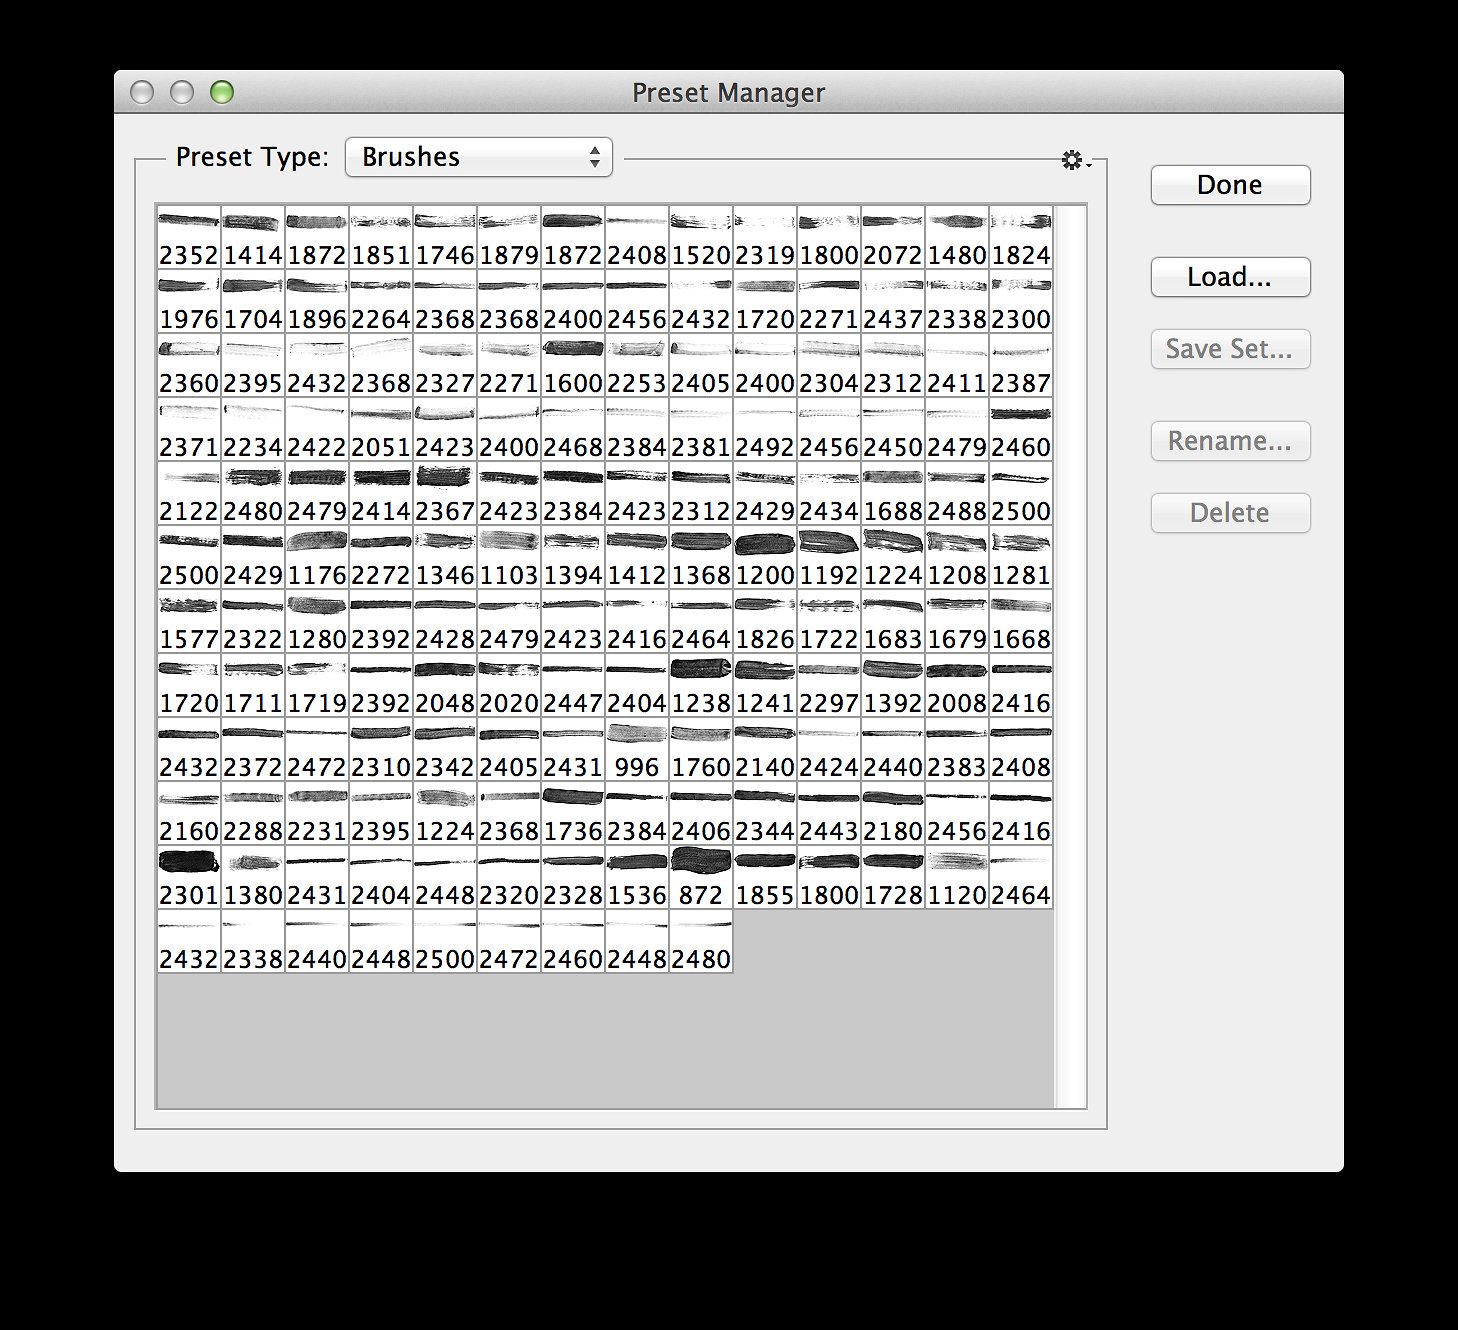Choose the 1851 brush thumbnail
Screen dimensions: 1458x1330
(x=381, y=238)
